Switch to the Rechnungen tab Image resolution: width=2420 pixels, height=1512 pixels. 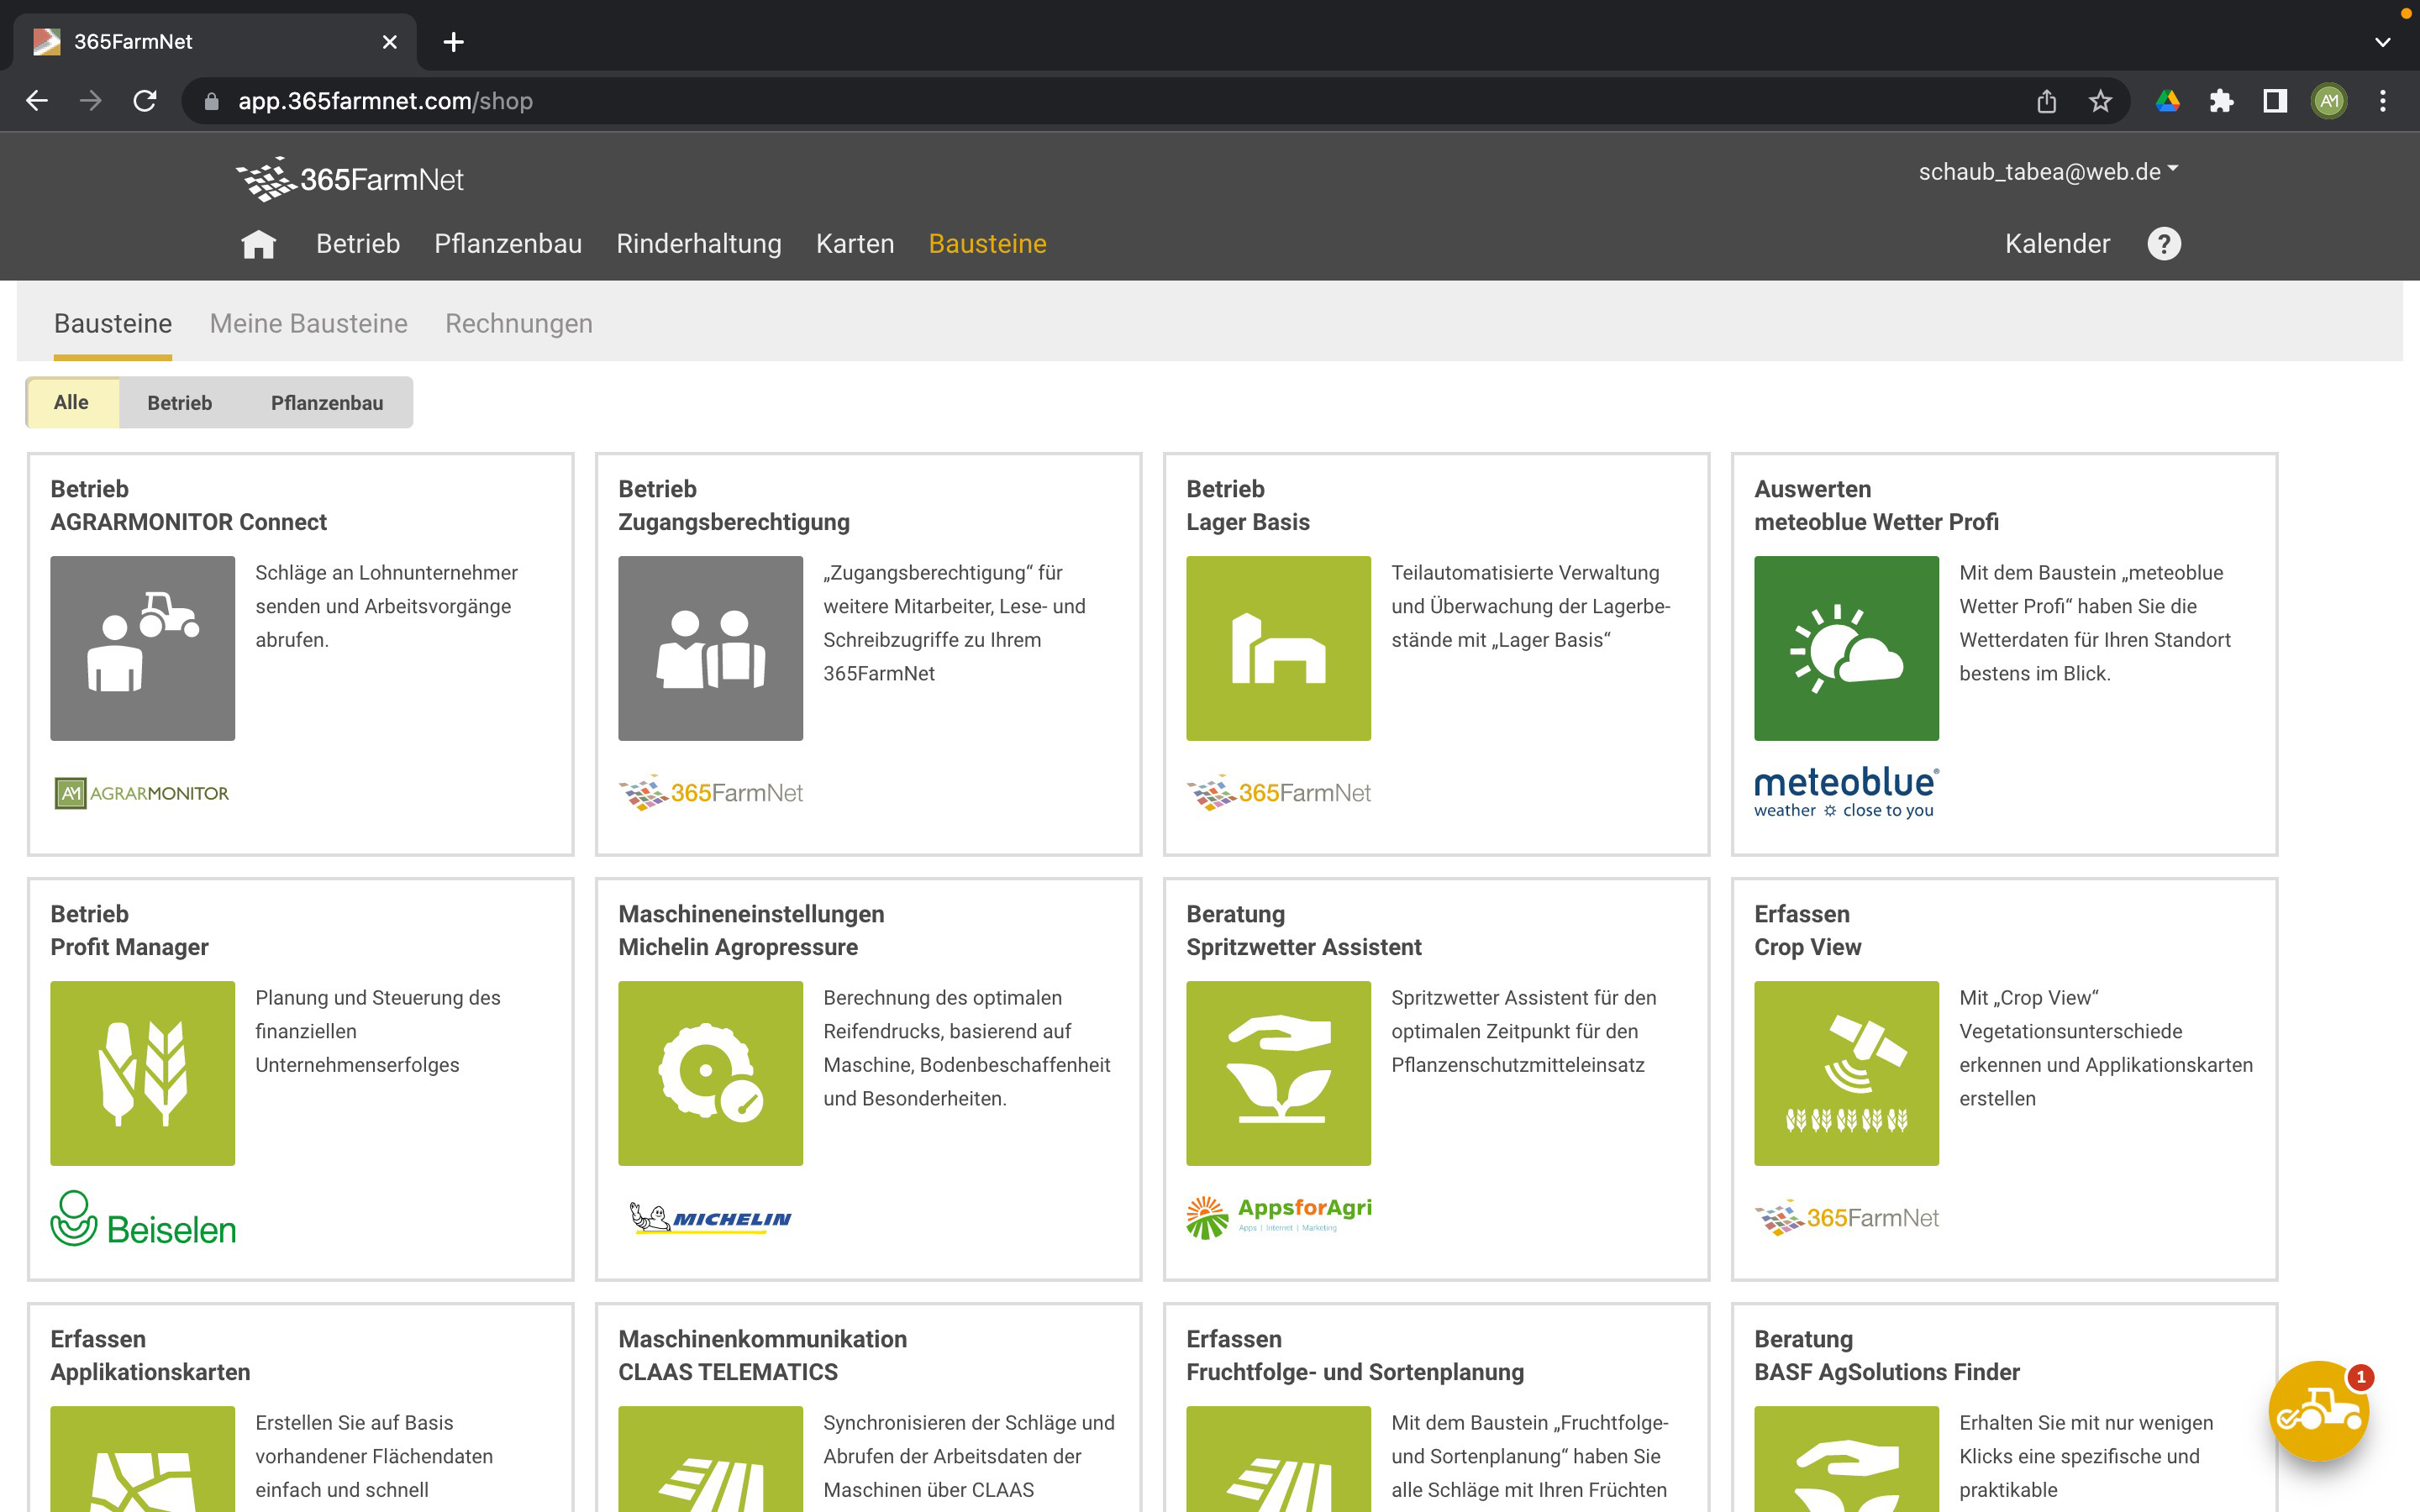point(519,323)
